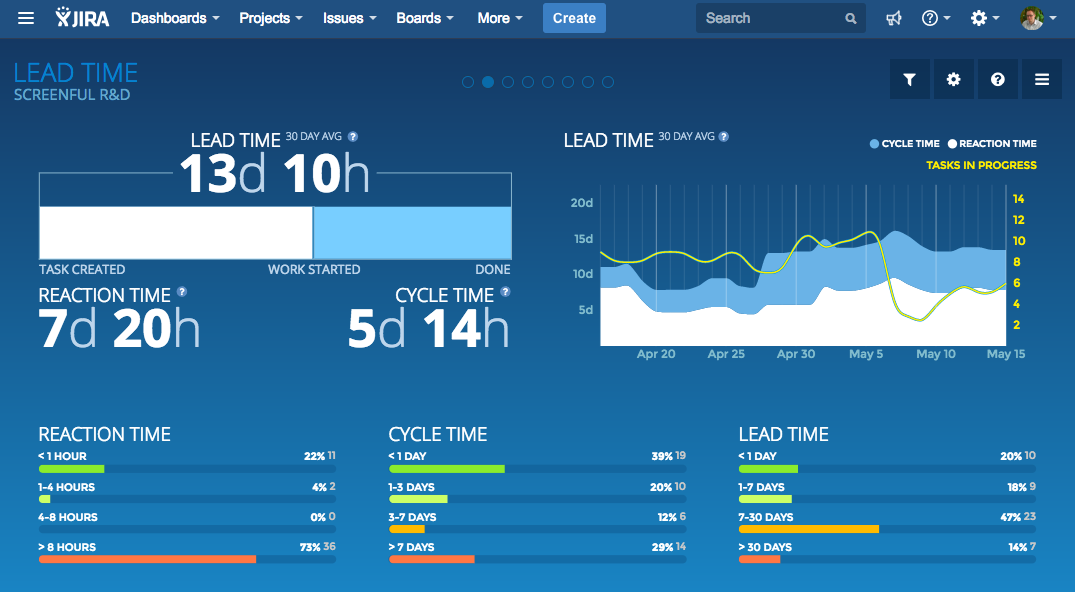The height and width of the screenshot is (592, 1075).
Task: Open the Boards dropdown menu
Action: coord(425,19)
